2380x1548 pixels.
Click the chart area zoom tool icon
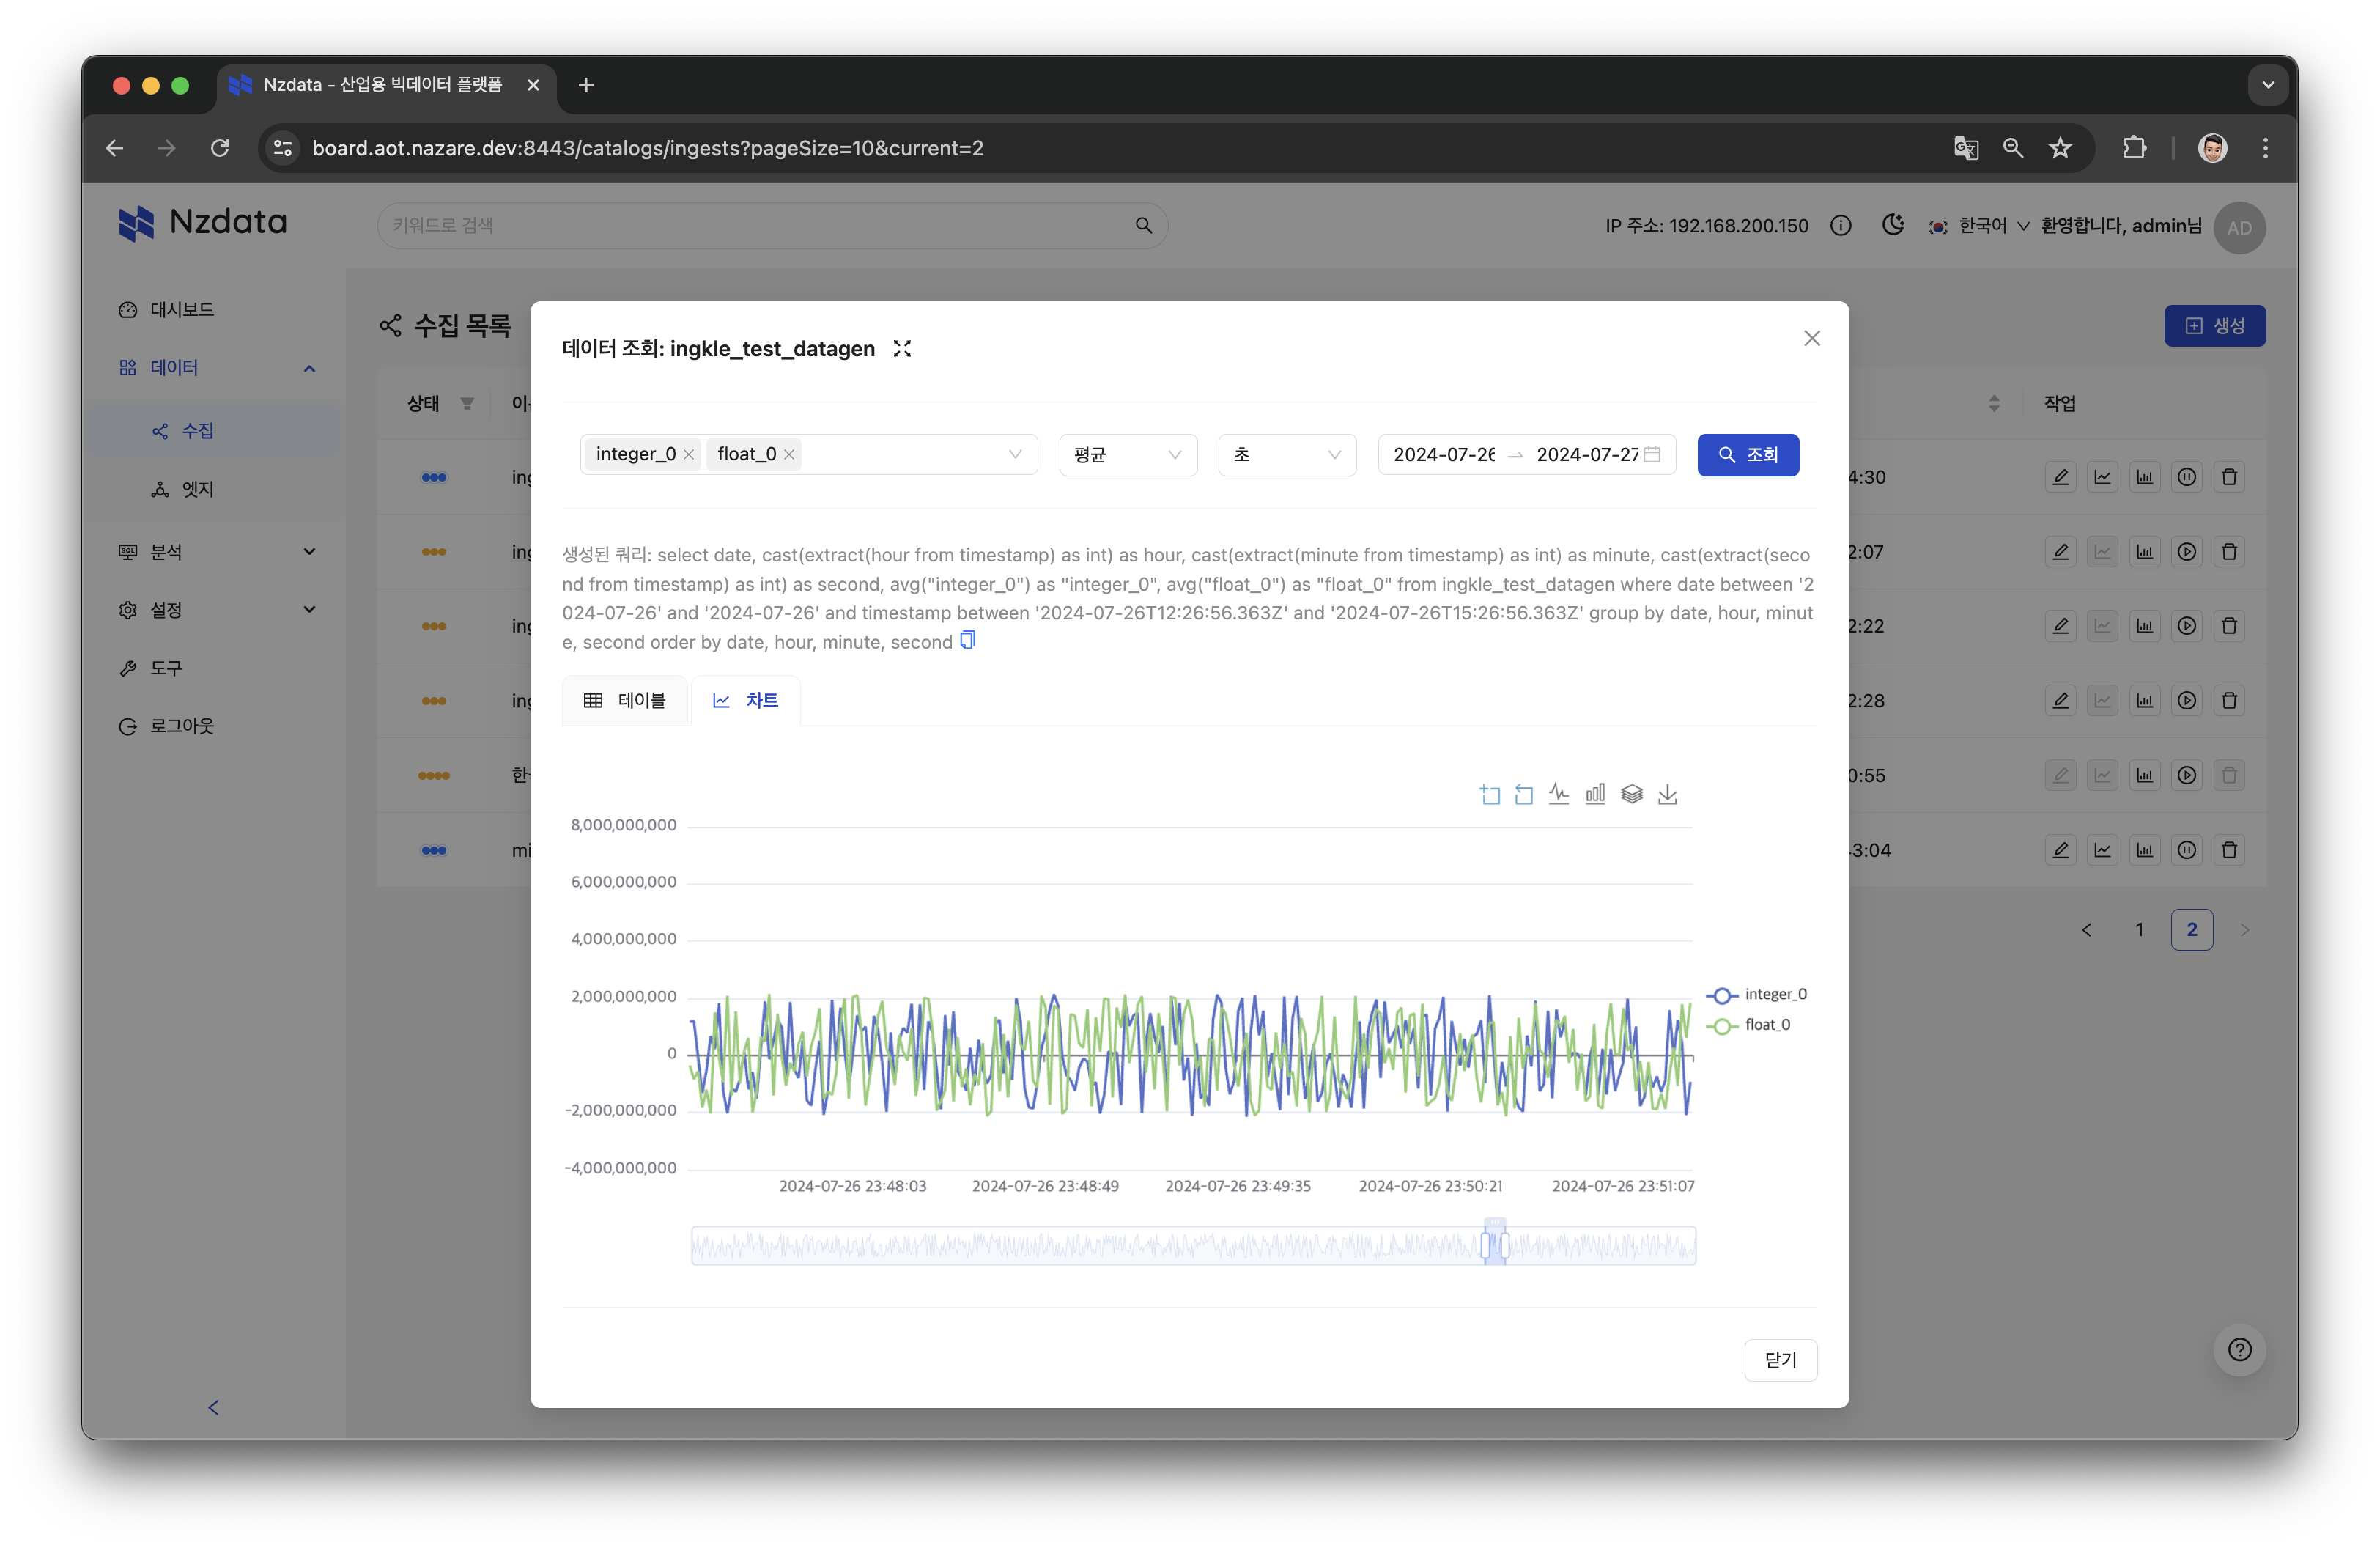coord(1490,794)
